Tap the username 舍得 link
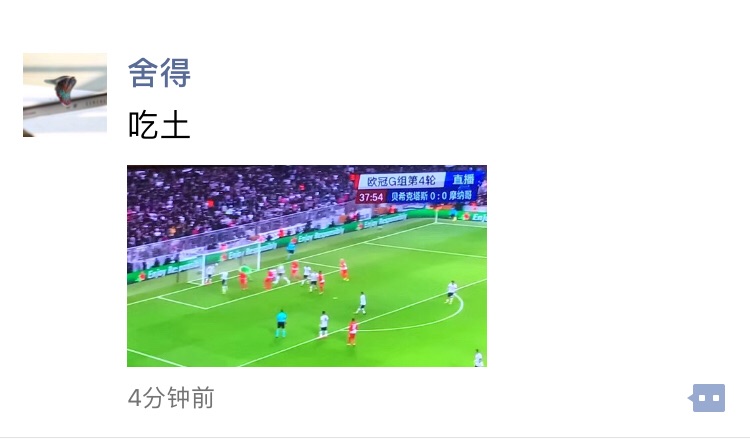 [159, 73]
